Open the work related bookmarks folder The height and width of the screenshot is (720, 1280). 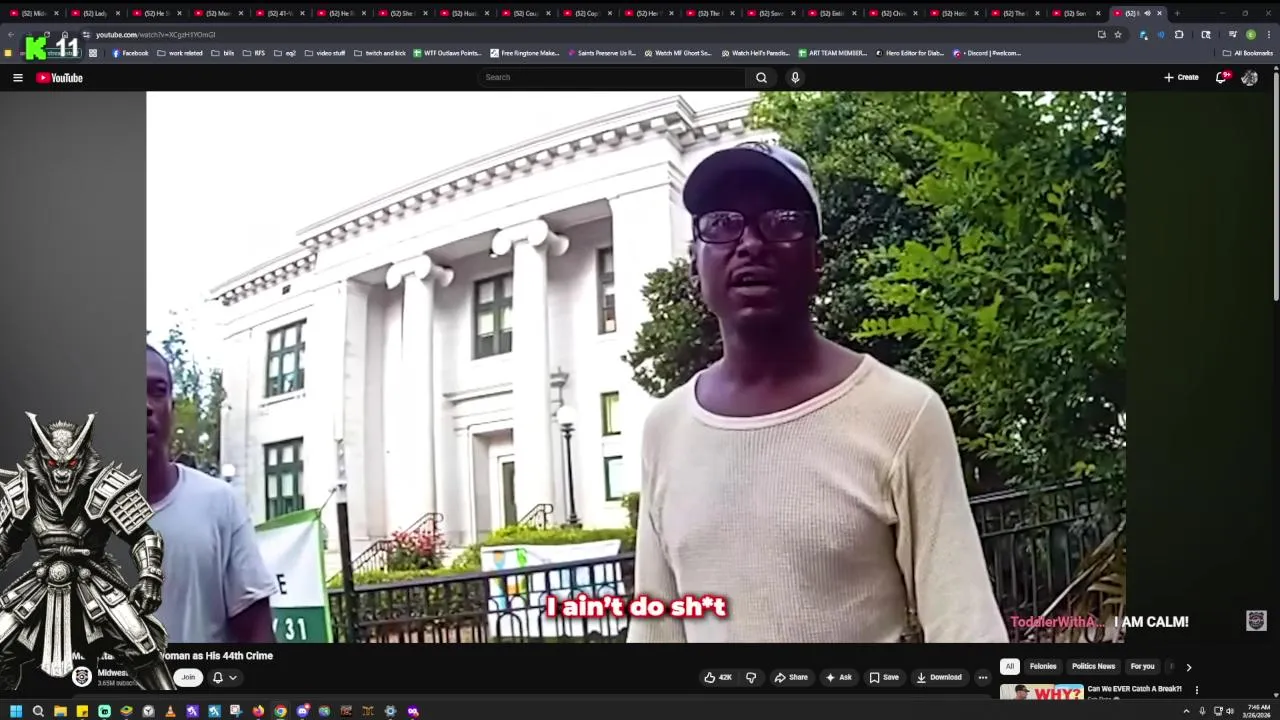(180, 53)
